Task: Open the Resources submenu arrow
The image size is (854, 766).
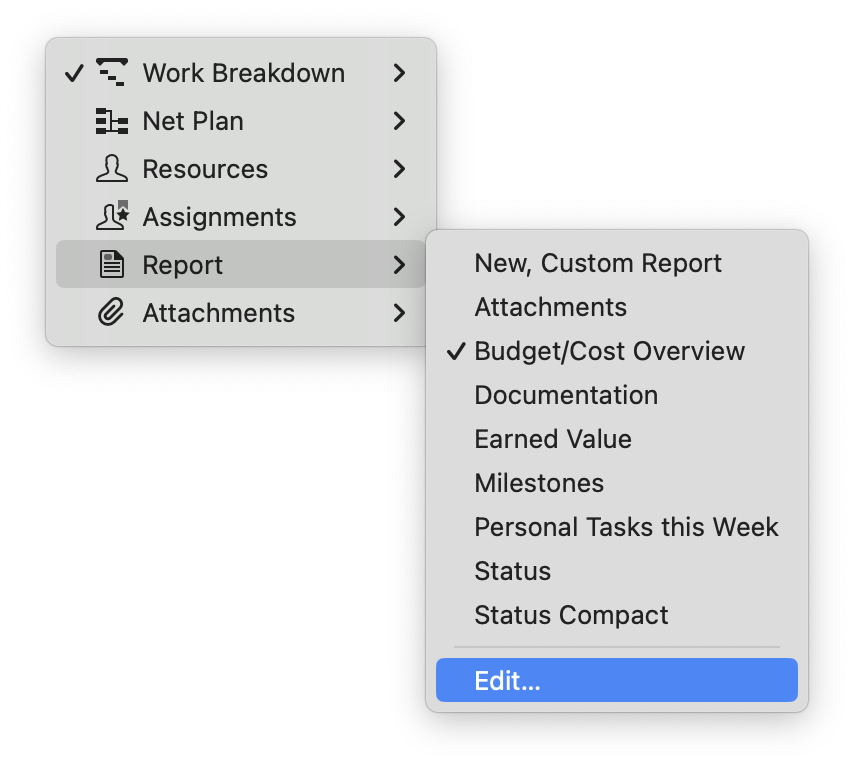Action: pos(399,168)
